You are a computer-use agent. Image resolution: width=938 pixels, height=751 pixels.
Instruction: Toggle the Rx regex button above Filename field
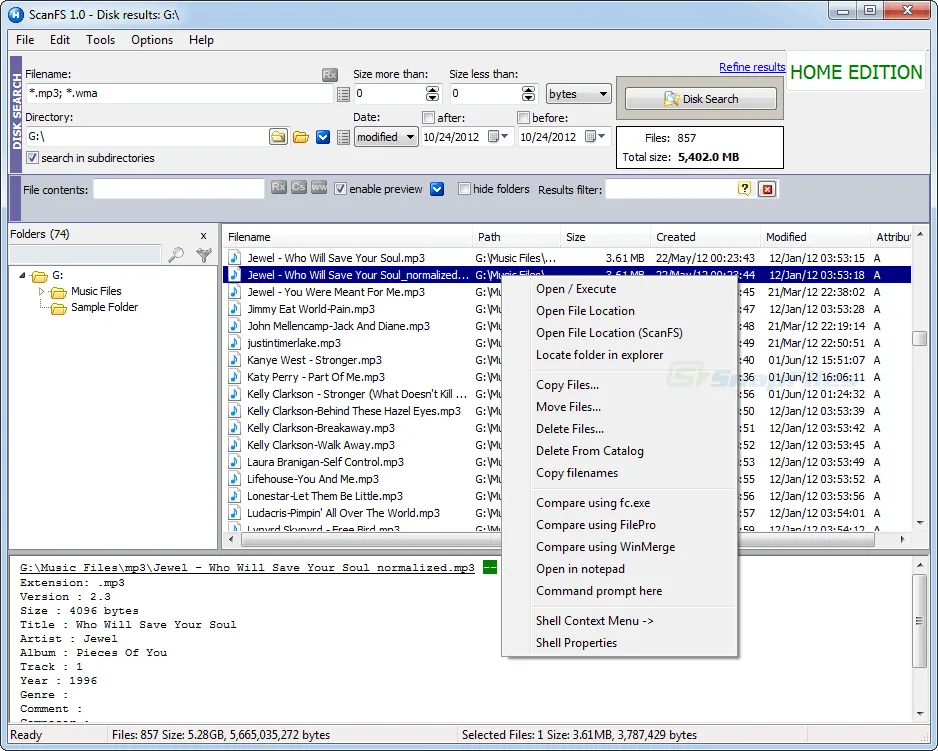coord(330,75)
